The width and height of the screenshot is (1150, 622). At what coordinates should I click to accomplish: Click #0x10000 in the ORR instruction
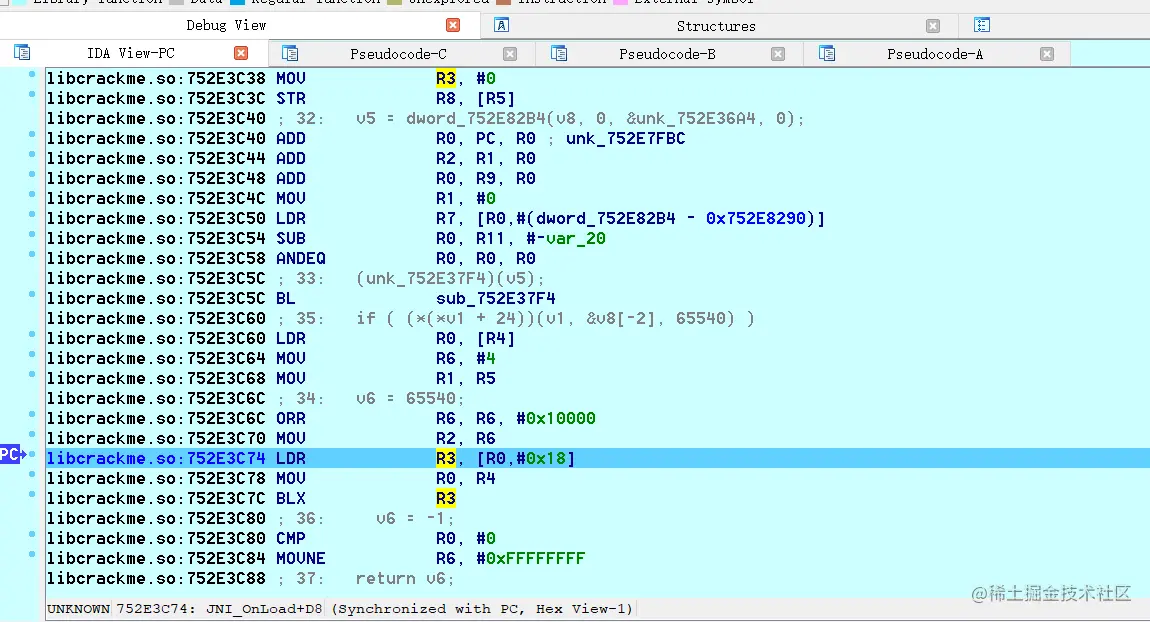tap(555, 419)
